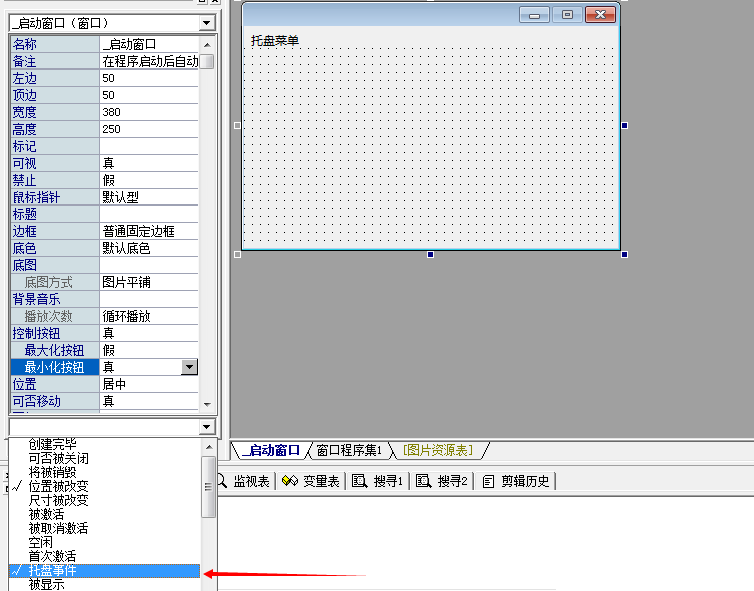Click property list scrollbar down arrow
The image size is (754, 591).
[207, 404]
